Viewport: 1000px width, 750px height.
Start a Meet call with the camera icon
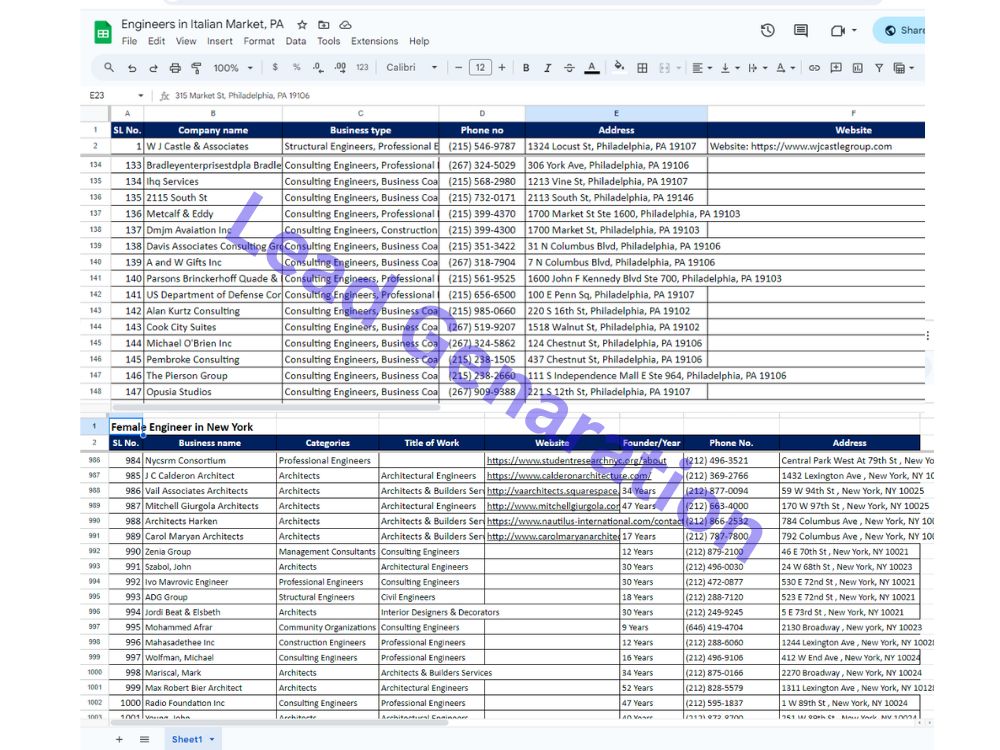(838, 30)
